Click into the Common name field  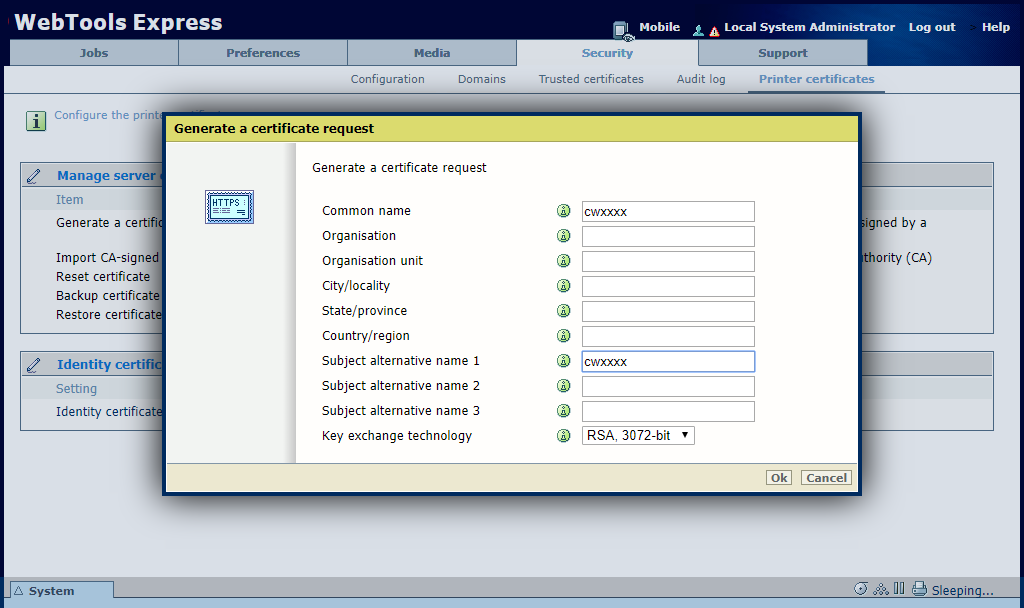click(x=668, y=212)
